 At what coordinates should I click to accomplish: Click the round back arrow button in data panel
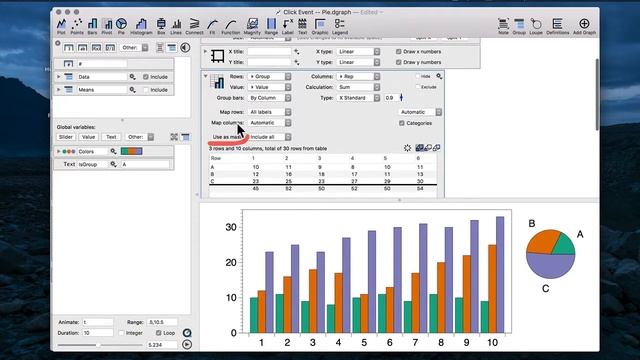pos(185,48)
